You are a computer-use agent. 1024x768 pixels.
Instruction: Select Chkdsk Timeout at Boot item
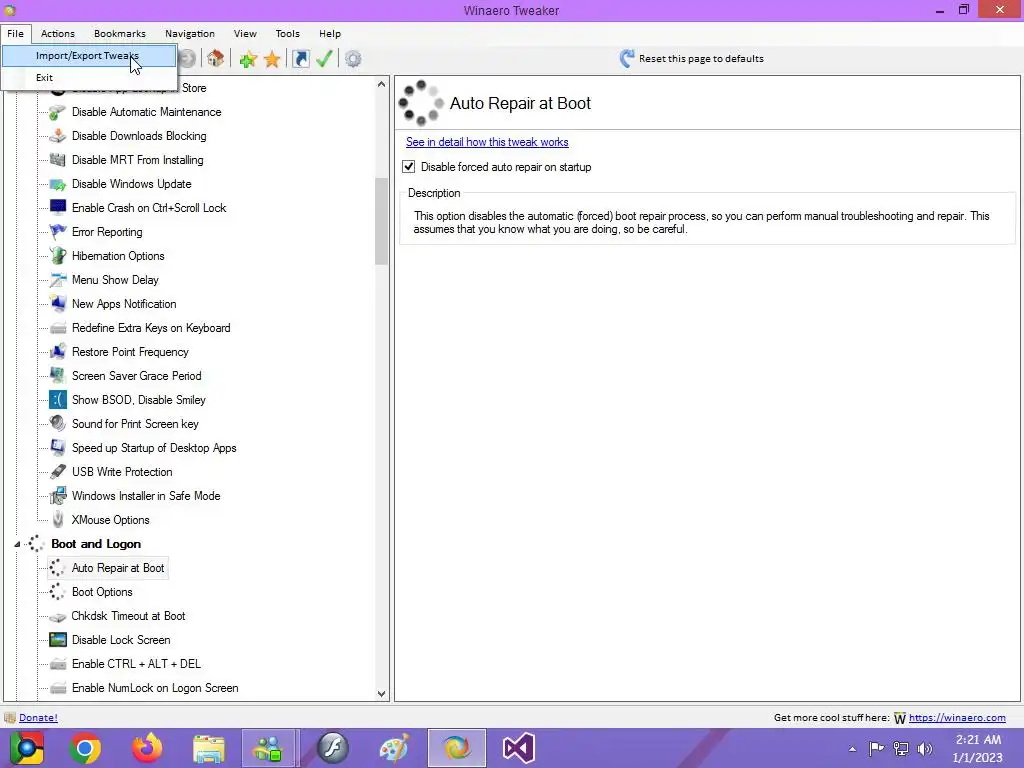(x=128, y=616)
